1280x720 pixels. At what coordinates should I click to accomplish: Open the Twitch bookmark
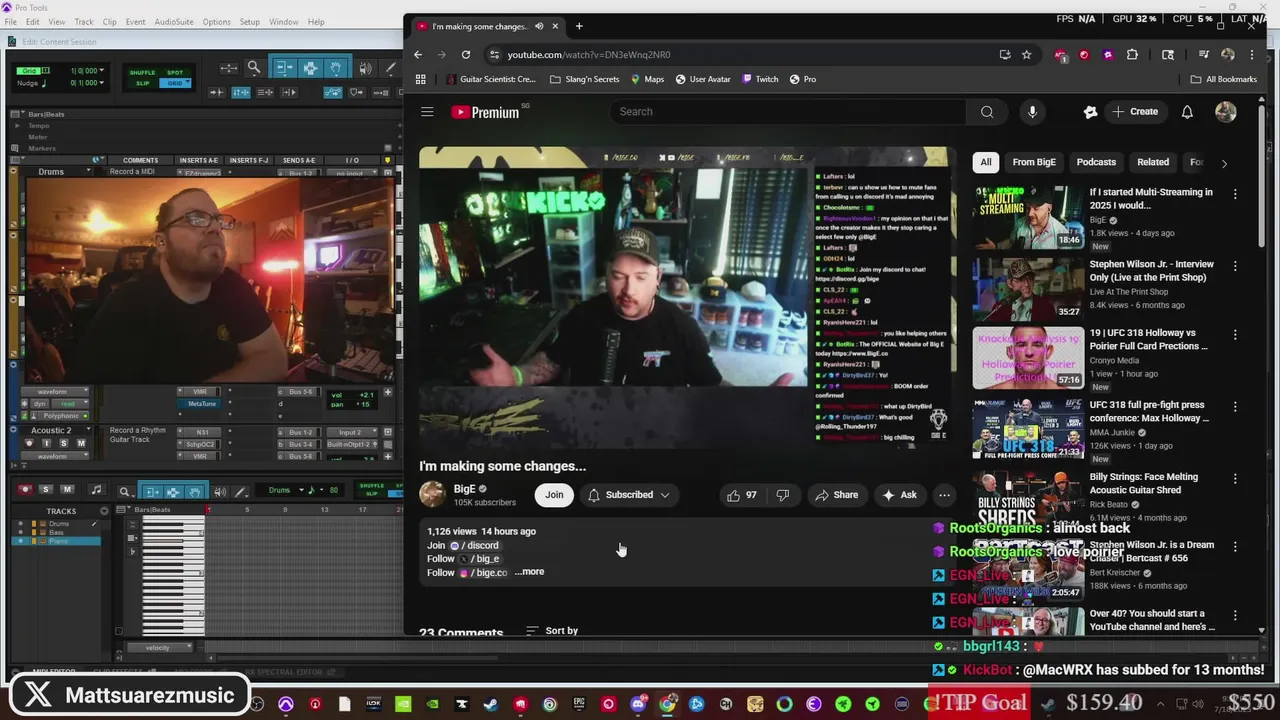point(760,79)
